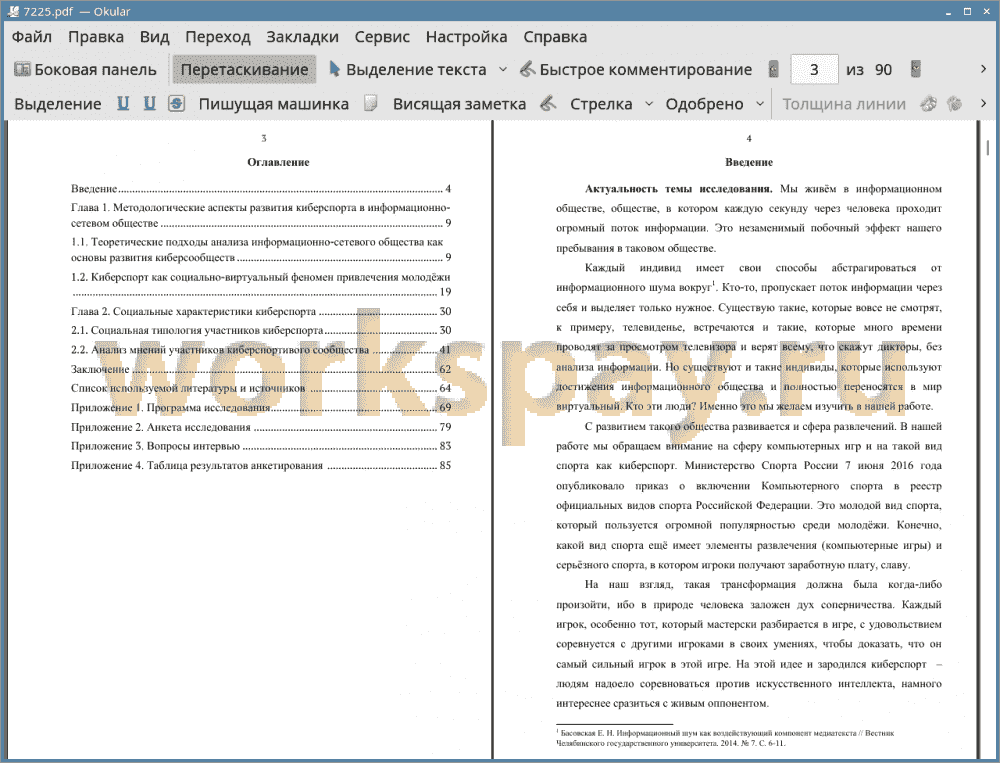Viewport: 1000px width, 763px height.
Task: Expand overflow chevron on annotation toolbar
Action: [983, 103]
